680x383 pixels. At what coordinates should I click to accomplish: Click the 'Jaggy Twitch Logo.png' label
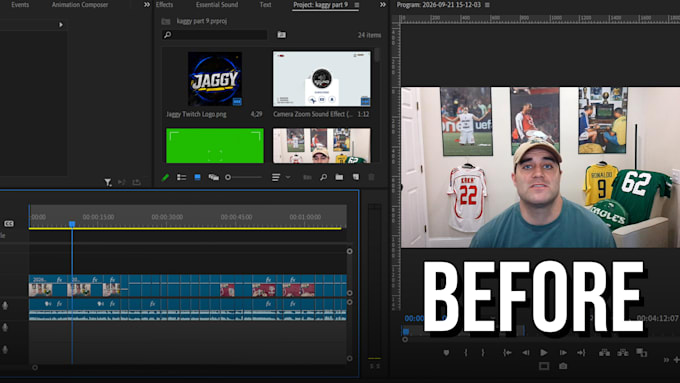point(196,114)
